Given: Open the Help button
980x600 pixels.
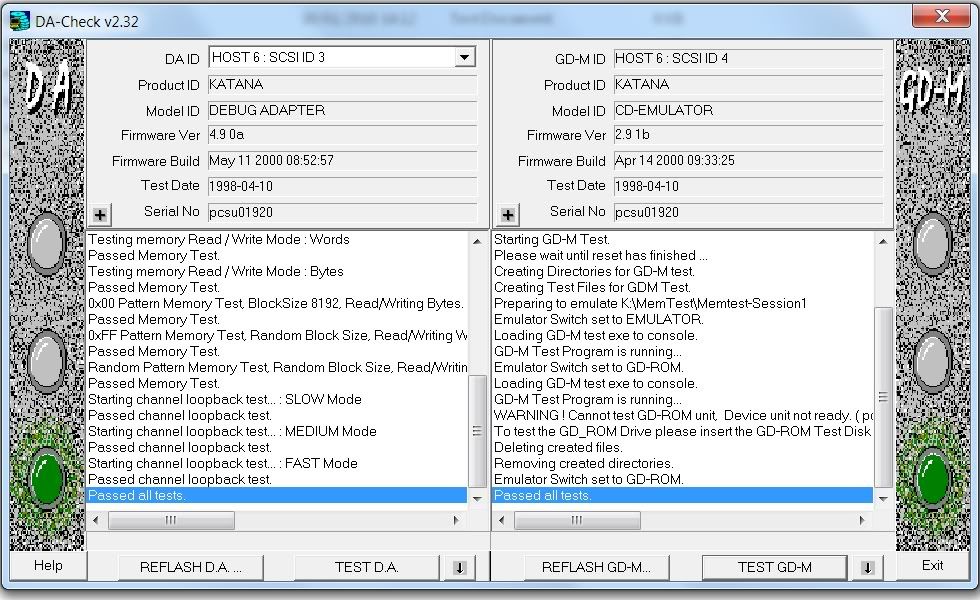Looking at the screenshot, I should point(48,565).
